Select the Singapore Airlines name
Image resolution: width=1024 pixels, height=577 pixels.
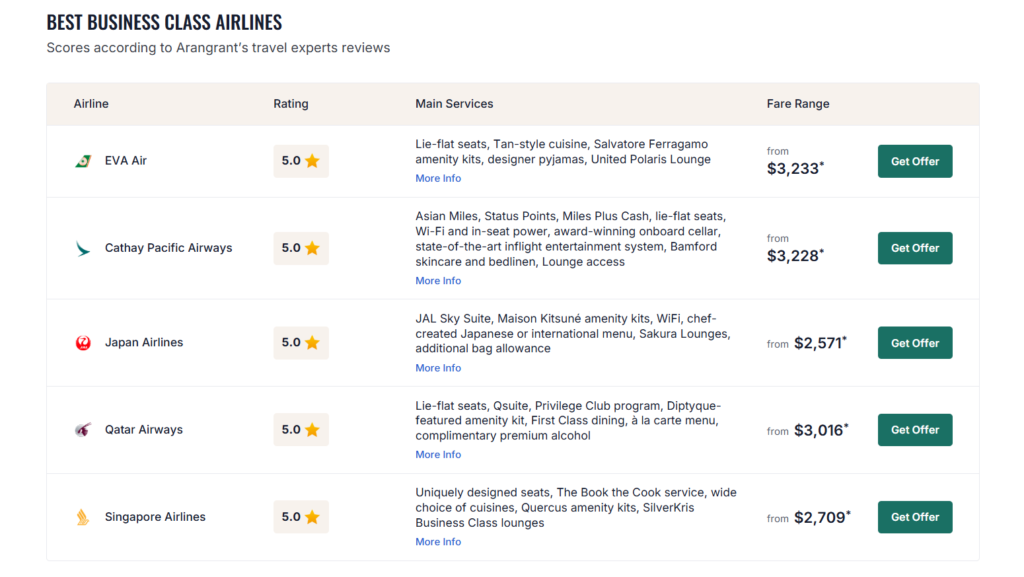coord(155,517)
